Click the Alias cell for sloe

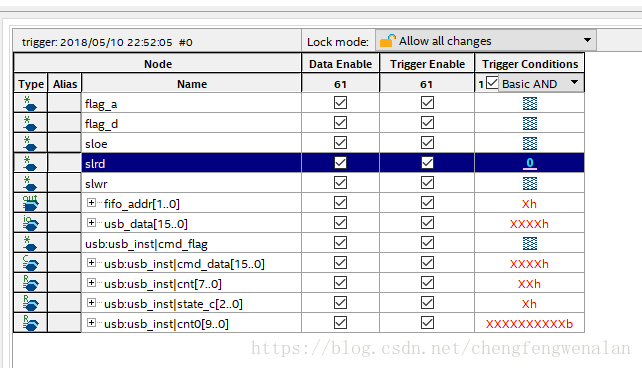click(x=65, y=143)
